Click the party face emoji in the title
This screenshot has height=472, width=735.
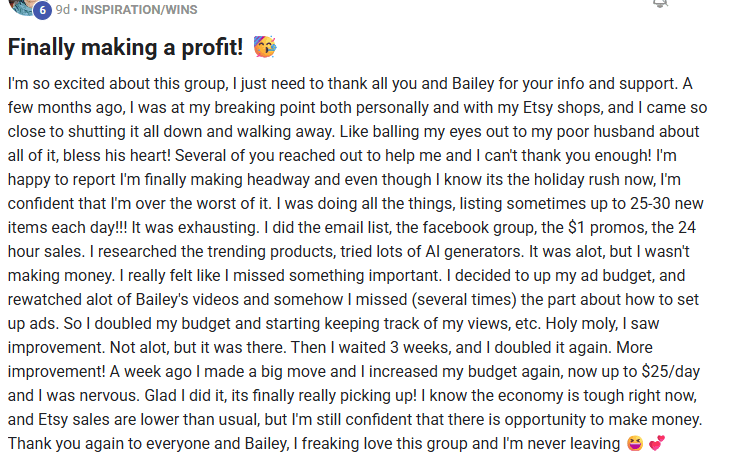click(265, 47)
